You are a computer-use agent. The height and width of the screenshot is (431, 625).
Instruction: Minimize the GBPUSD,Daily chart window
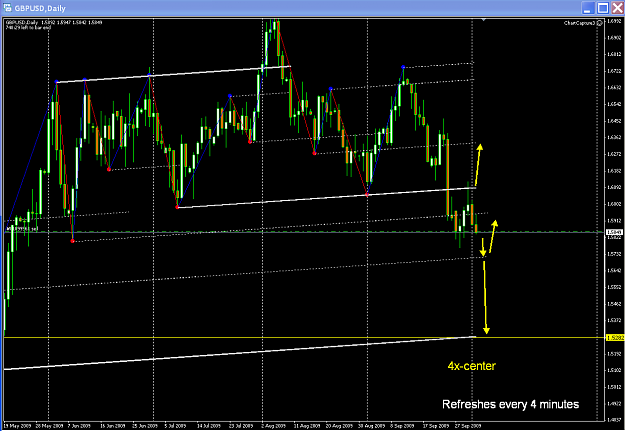click(587, 8)
